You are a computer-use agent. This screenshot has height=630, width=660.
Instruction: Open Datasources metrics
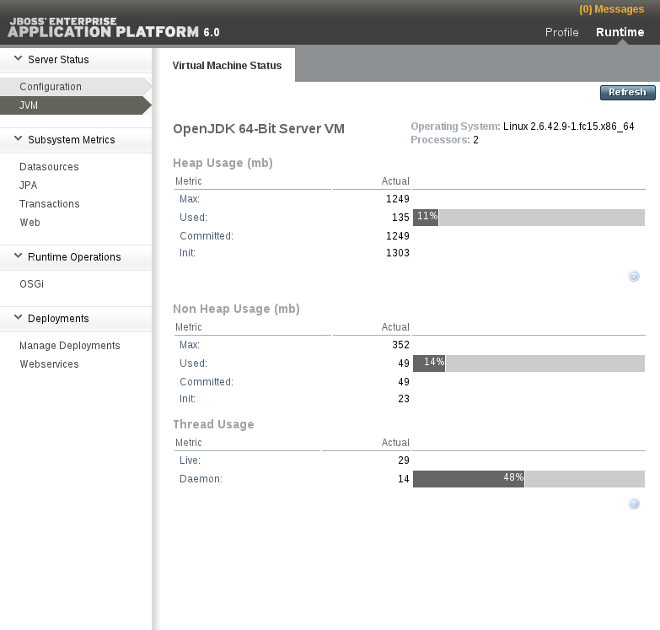pyautogui.click(x=49, y=167)
